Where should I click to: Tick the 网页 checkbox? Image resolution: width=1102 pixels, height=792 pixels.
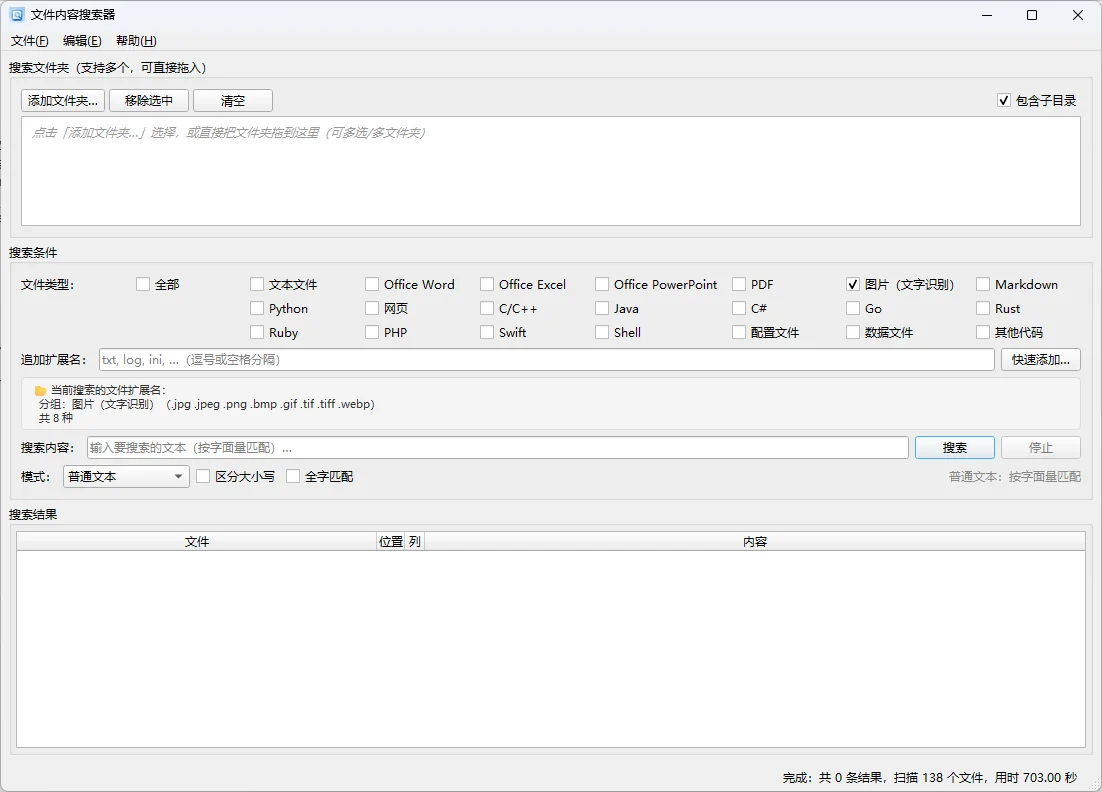pyautogui.click(x=372, y=308)
